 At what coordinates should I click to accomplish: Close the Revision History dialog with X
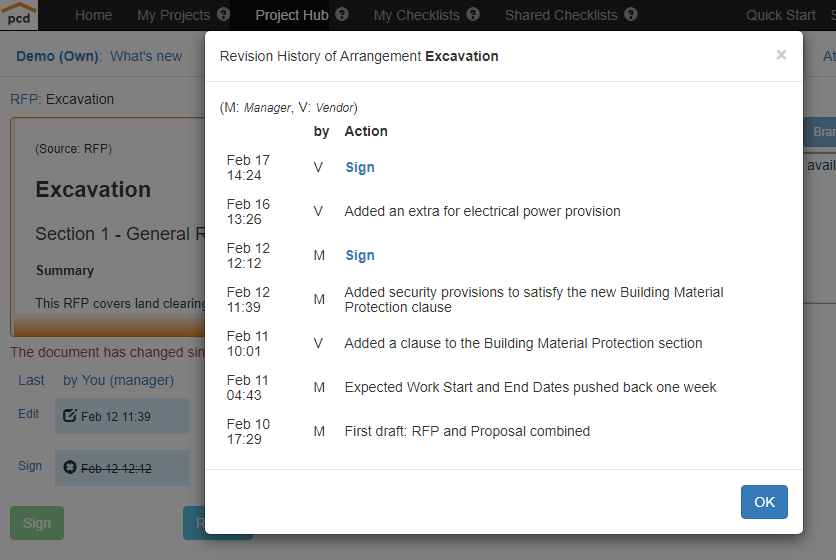[x=781, y=55]
